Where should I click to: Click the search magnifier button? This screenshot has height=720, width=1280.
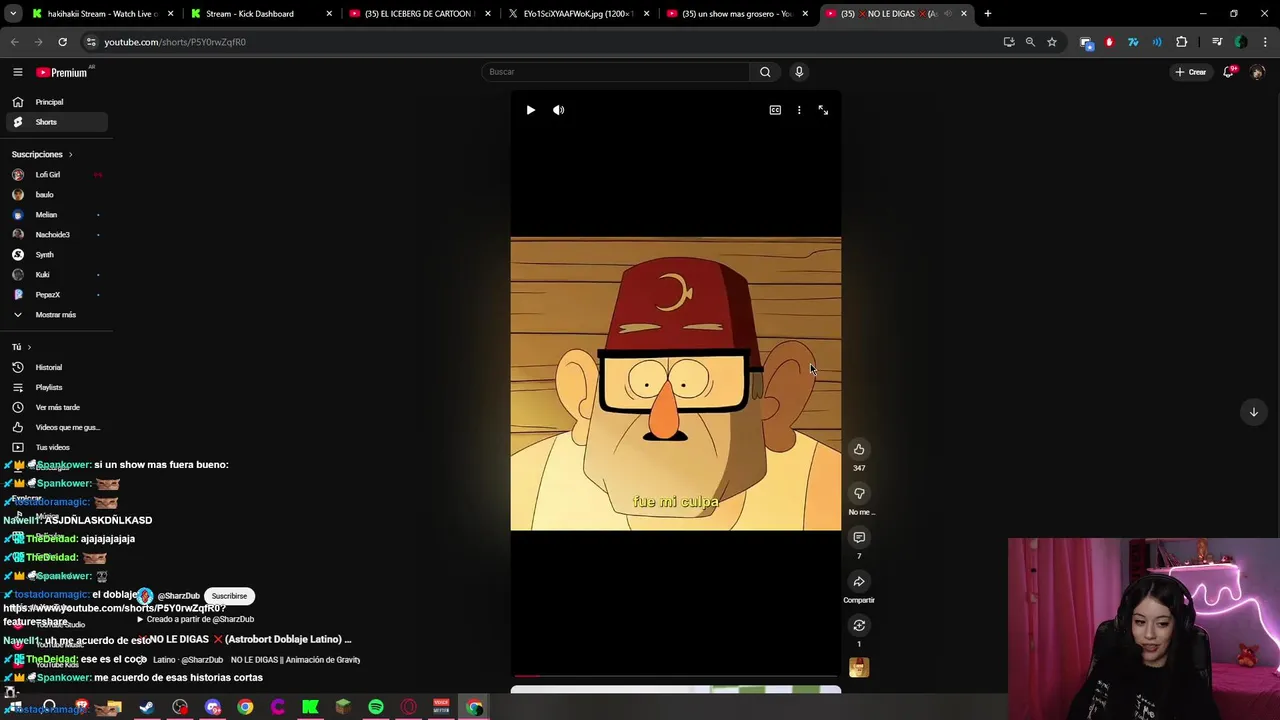[x=765, y=72]
